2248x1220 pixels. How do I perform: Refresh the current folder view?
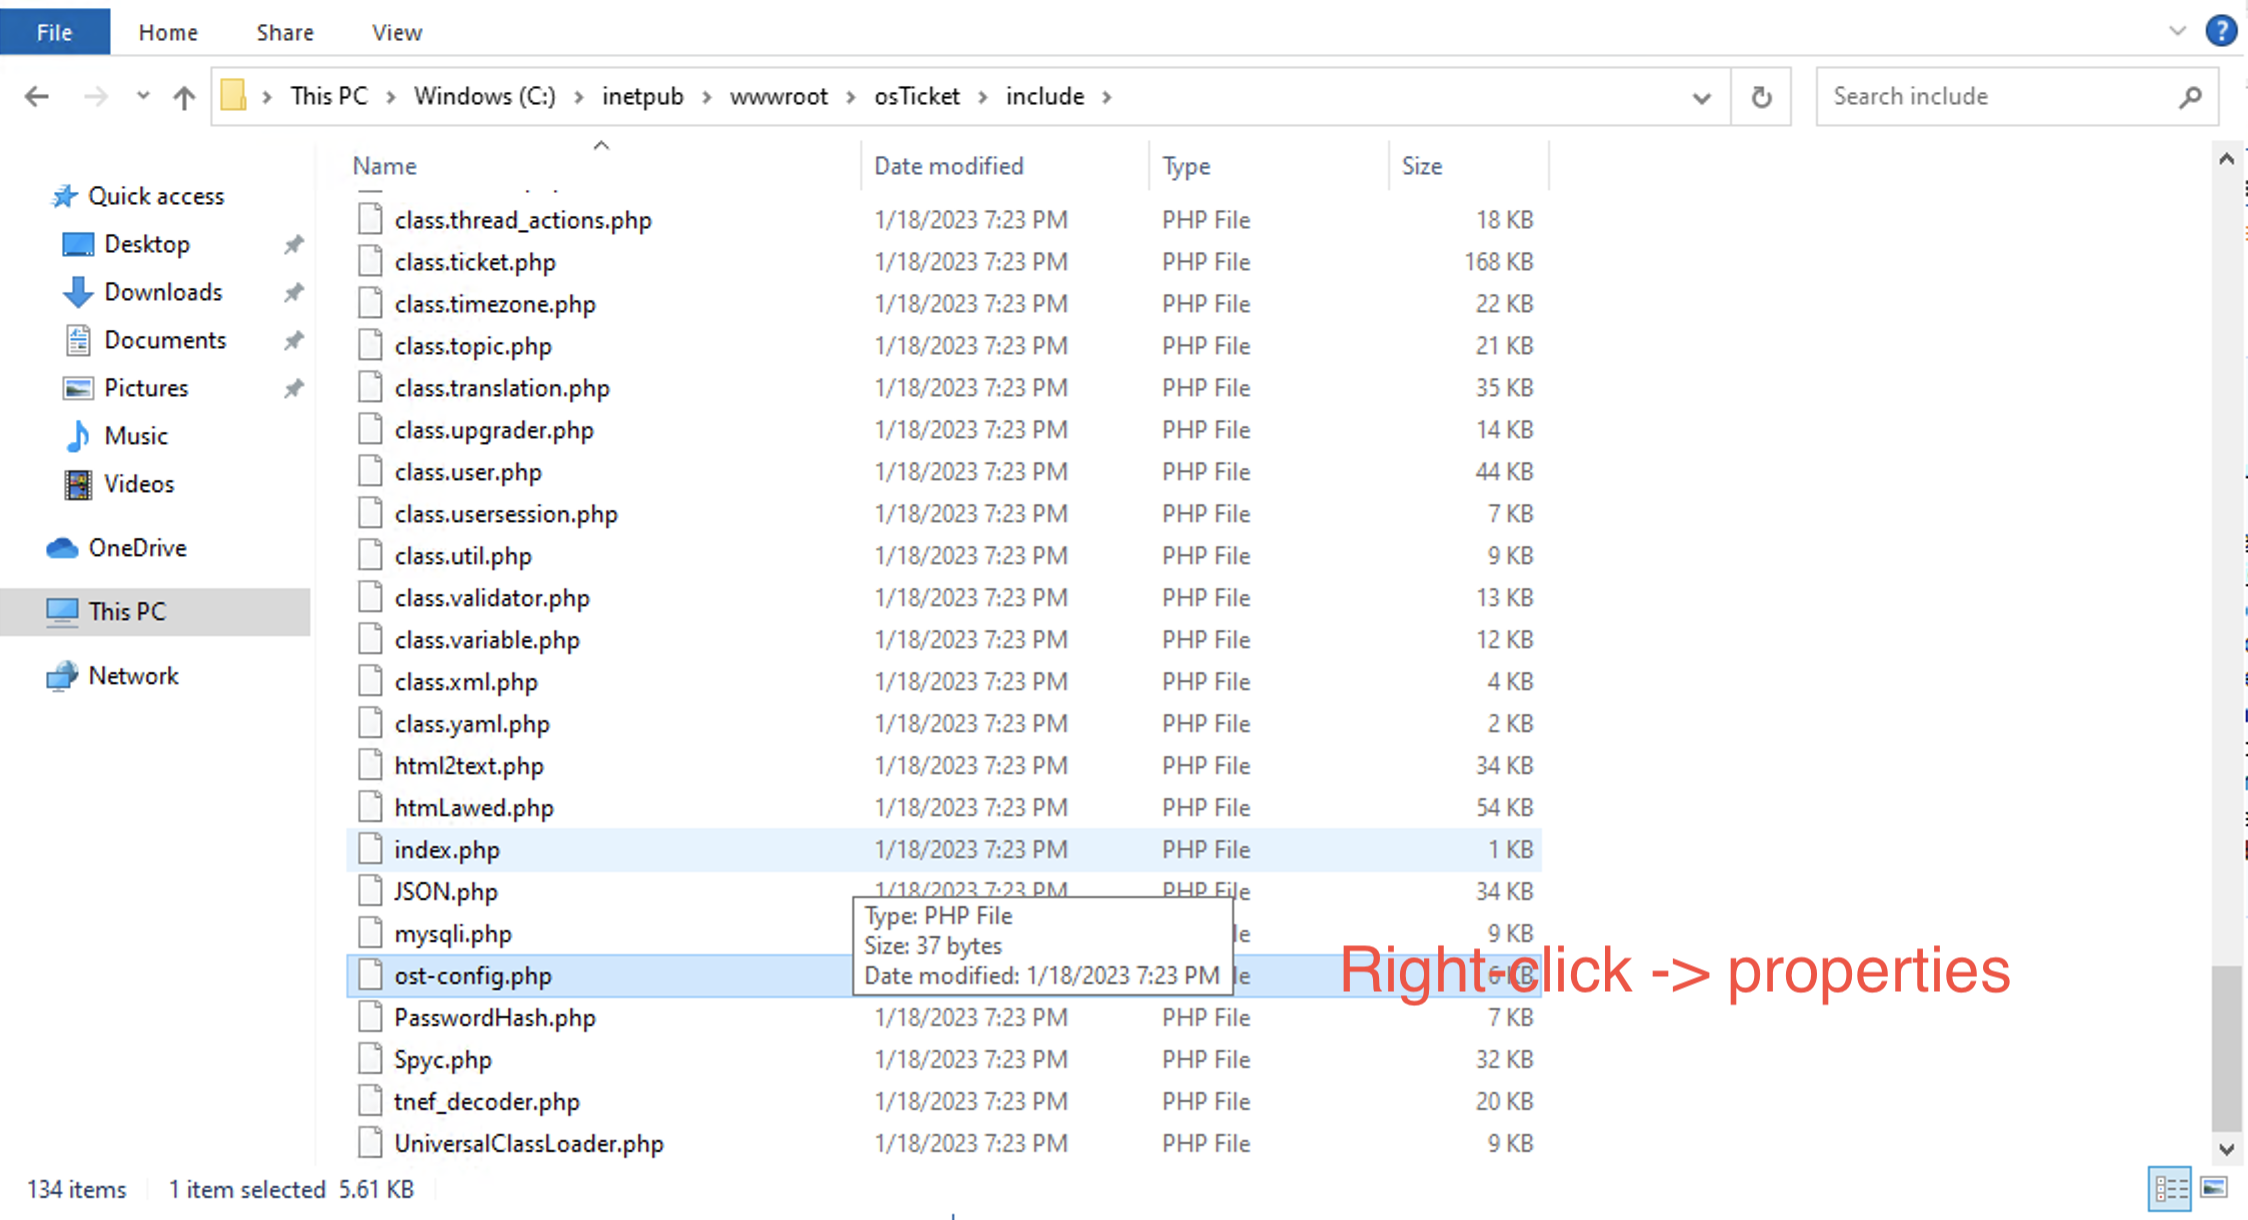click(x=1761, y=96)
